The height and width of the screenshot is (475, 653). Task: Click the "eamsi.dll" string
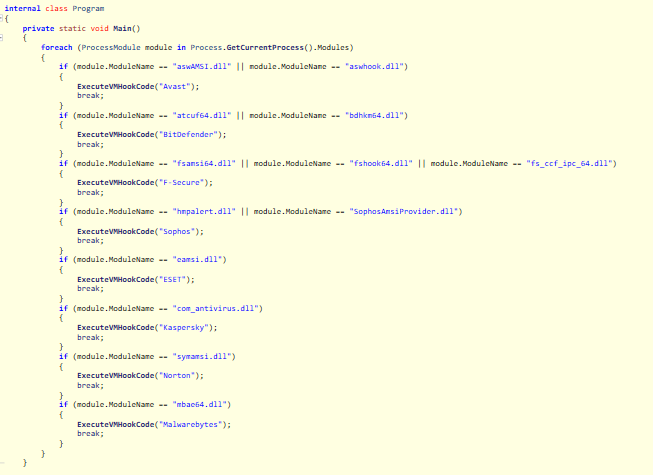[x=197, y=259]
